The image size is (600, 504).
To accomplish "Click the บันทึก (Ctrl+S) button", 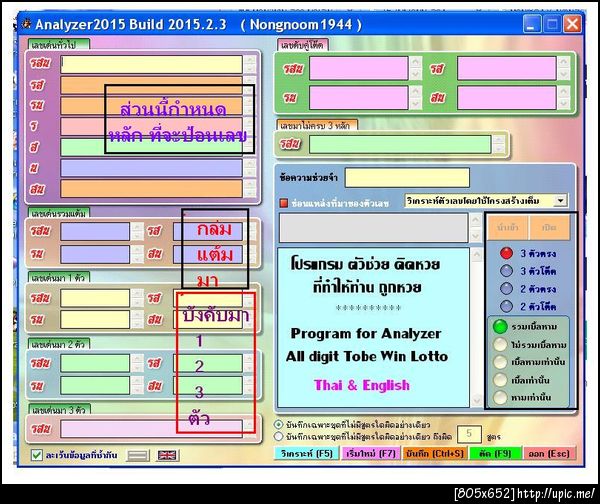I will click(434, 453).
